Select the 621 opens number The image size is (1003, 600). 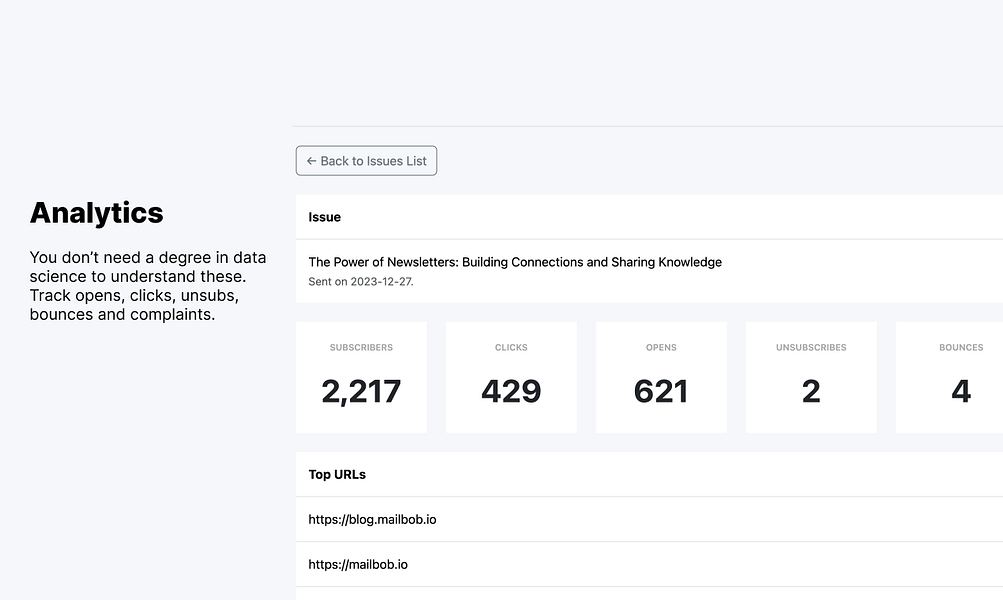tap(661, 391)
